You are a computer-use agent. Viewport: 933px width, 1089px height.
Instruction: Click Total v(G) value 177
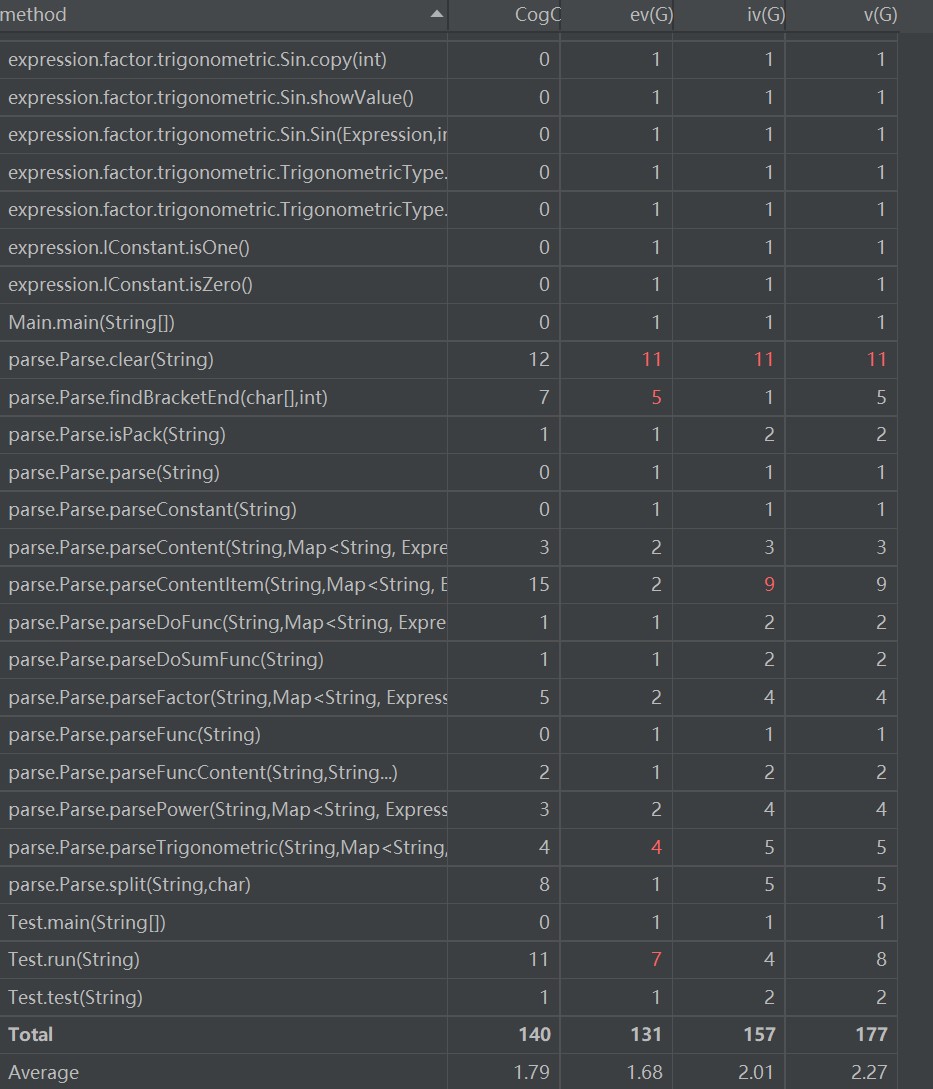[x=872, y=1035]
